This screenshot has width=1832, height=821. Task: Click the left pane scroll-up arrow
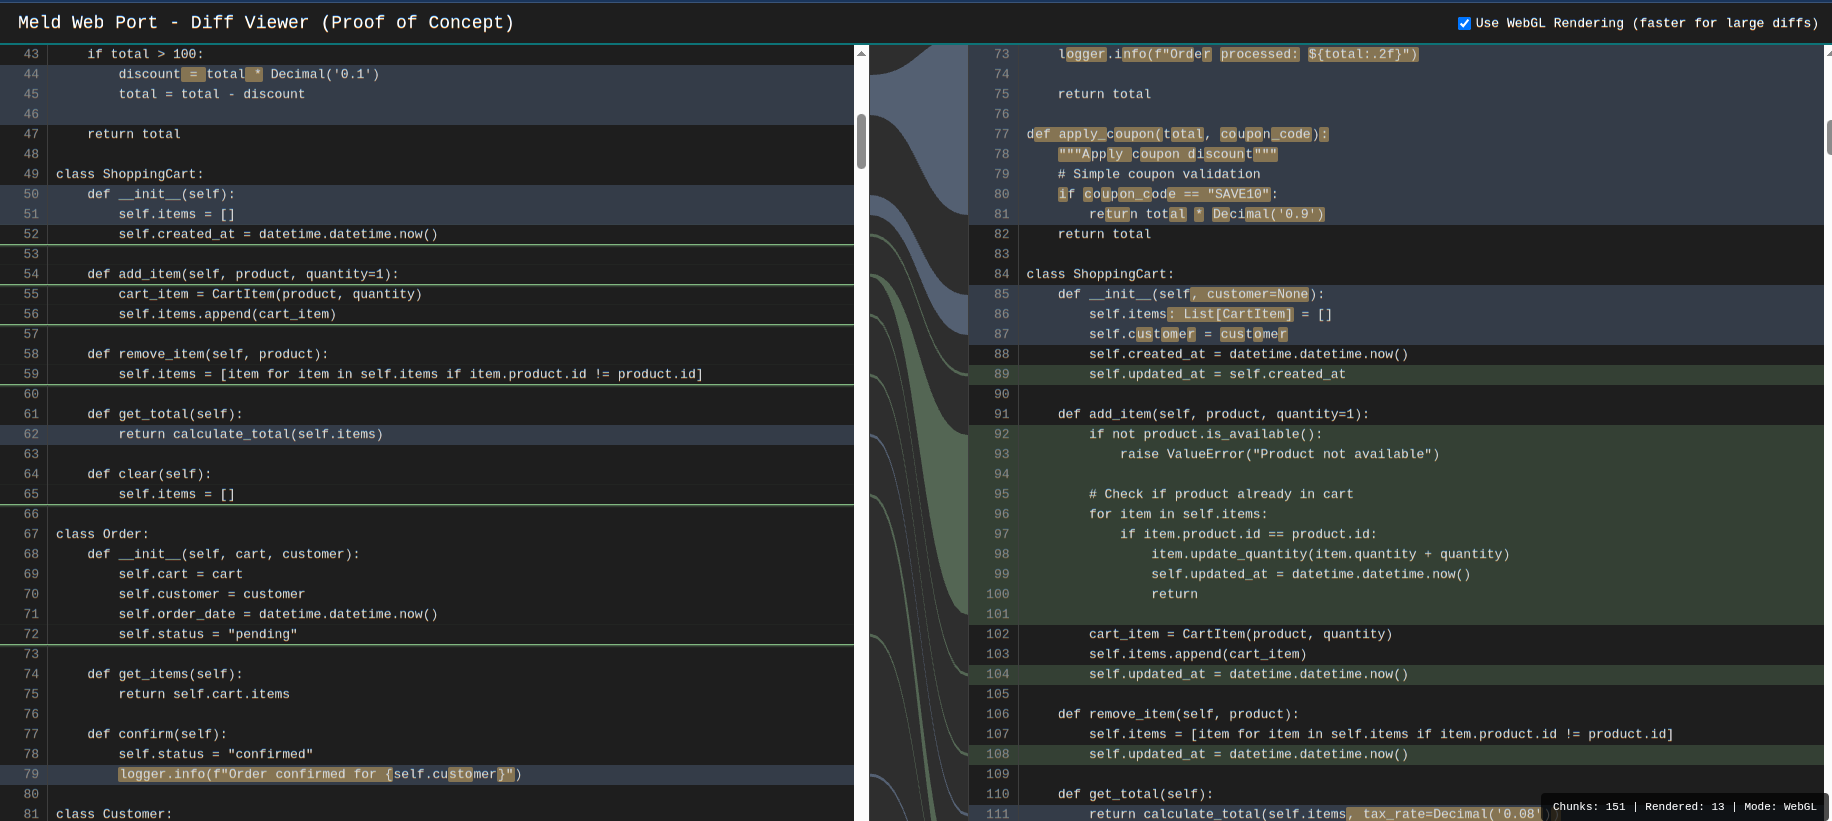tap(861, 53)
